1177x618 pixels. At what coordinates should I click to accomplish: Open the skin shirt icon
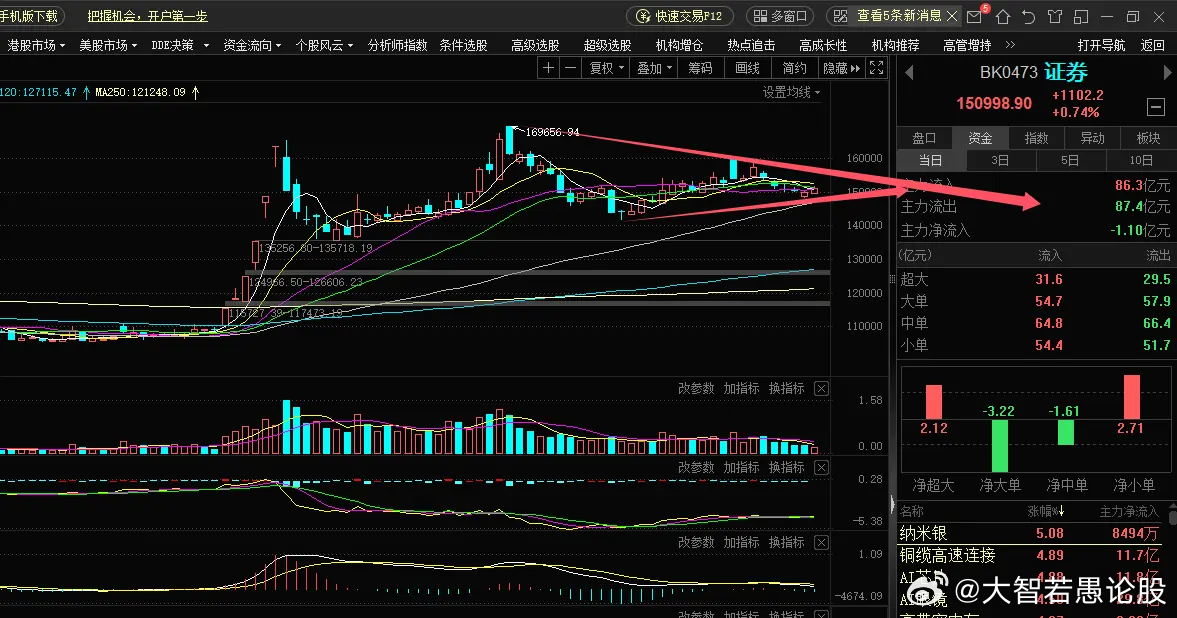(x=1055, y=16)
